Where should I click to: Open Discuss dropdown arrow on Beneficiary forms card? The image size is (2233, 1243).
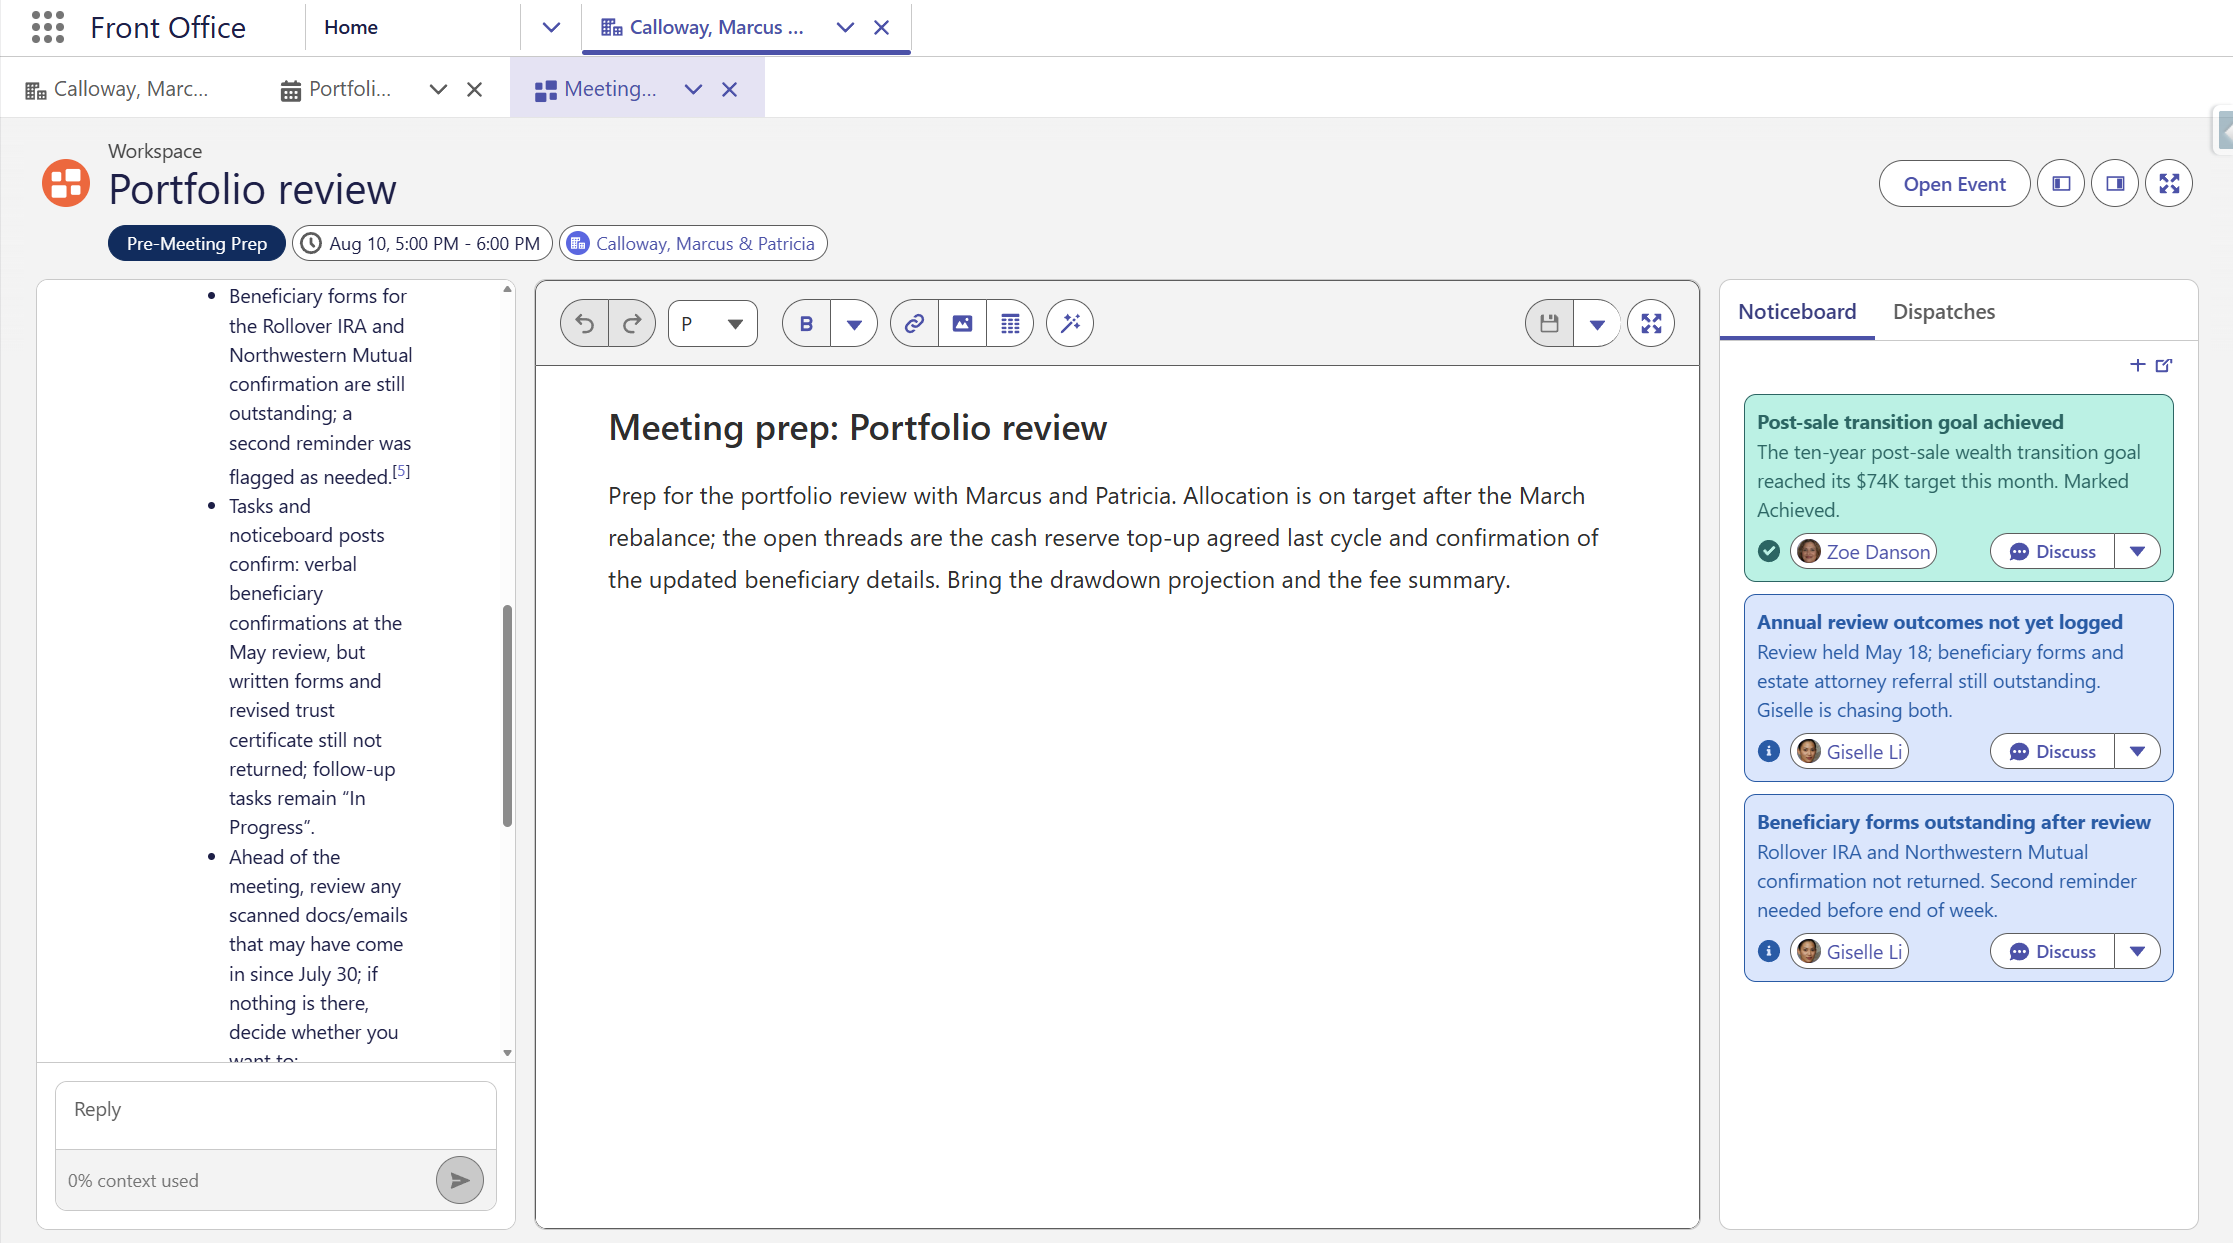click(x=2137, y=952)
